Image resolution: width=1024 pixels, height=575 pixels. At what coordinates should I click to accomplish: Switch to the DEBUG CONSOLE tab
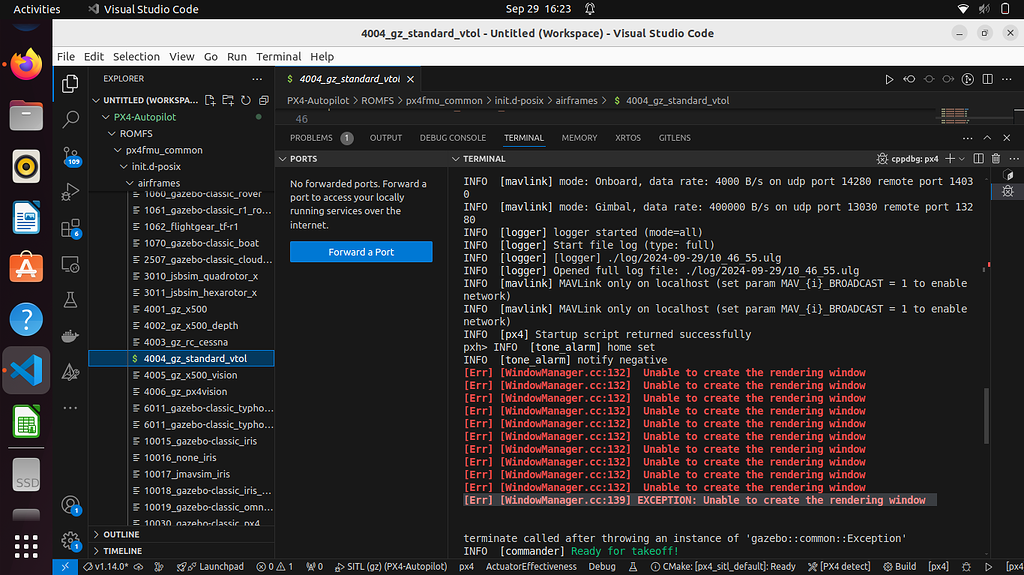click(453, 138)
